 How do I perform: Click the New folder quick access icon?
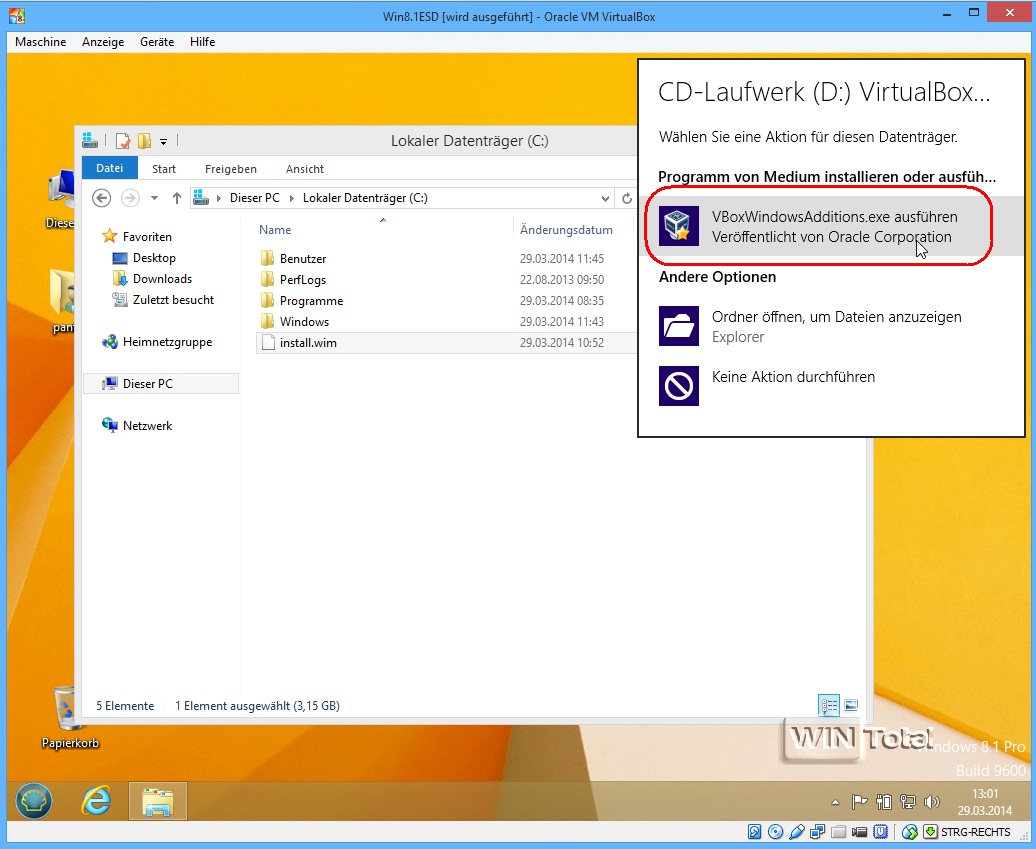pyautogui.click(x=144, y=141)
